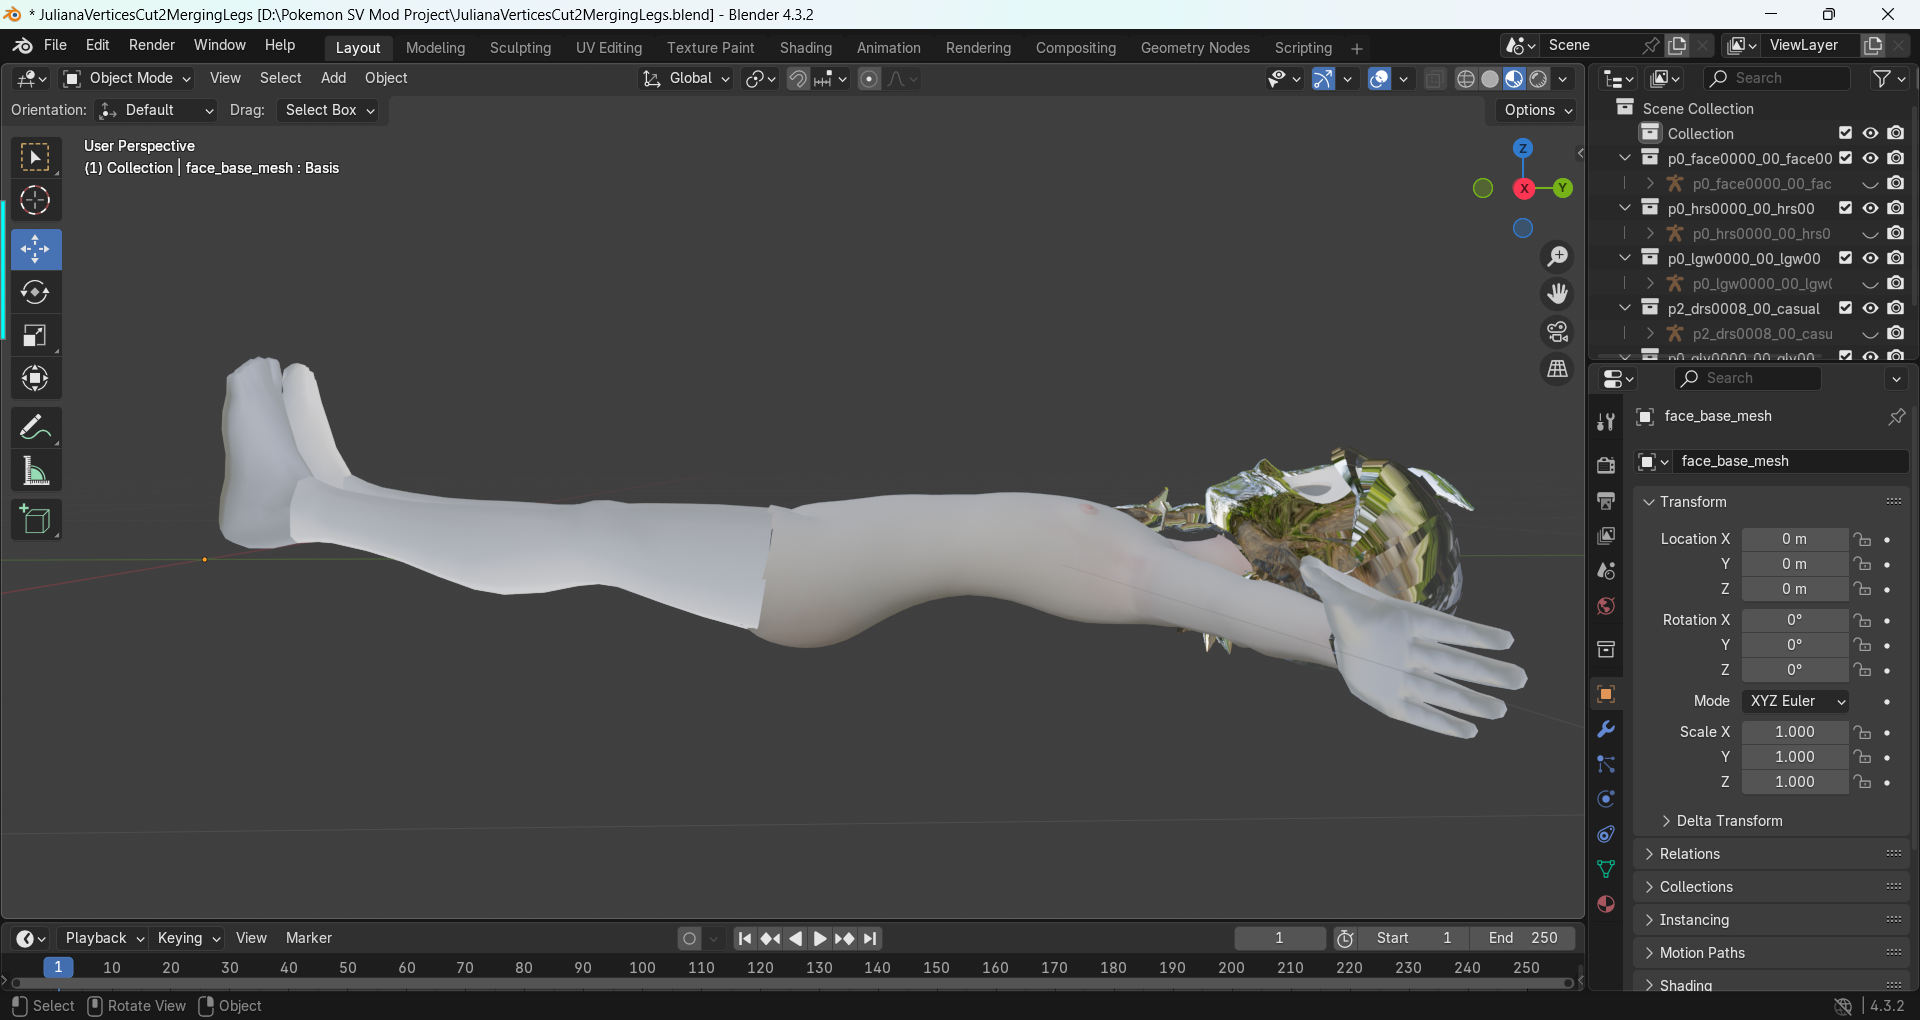The image size is (1920, 1020).
Task: Open the timeline Marker menu
Action: pos(308,938)
